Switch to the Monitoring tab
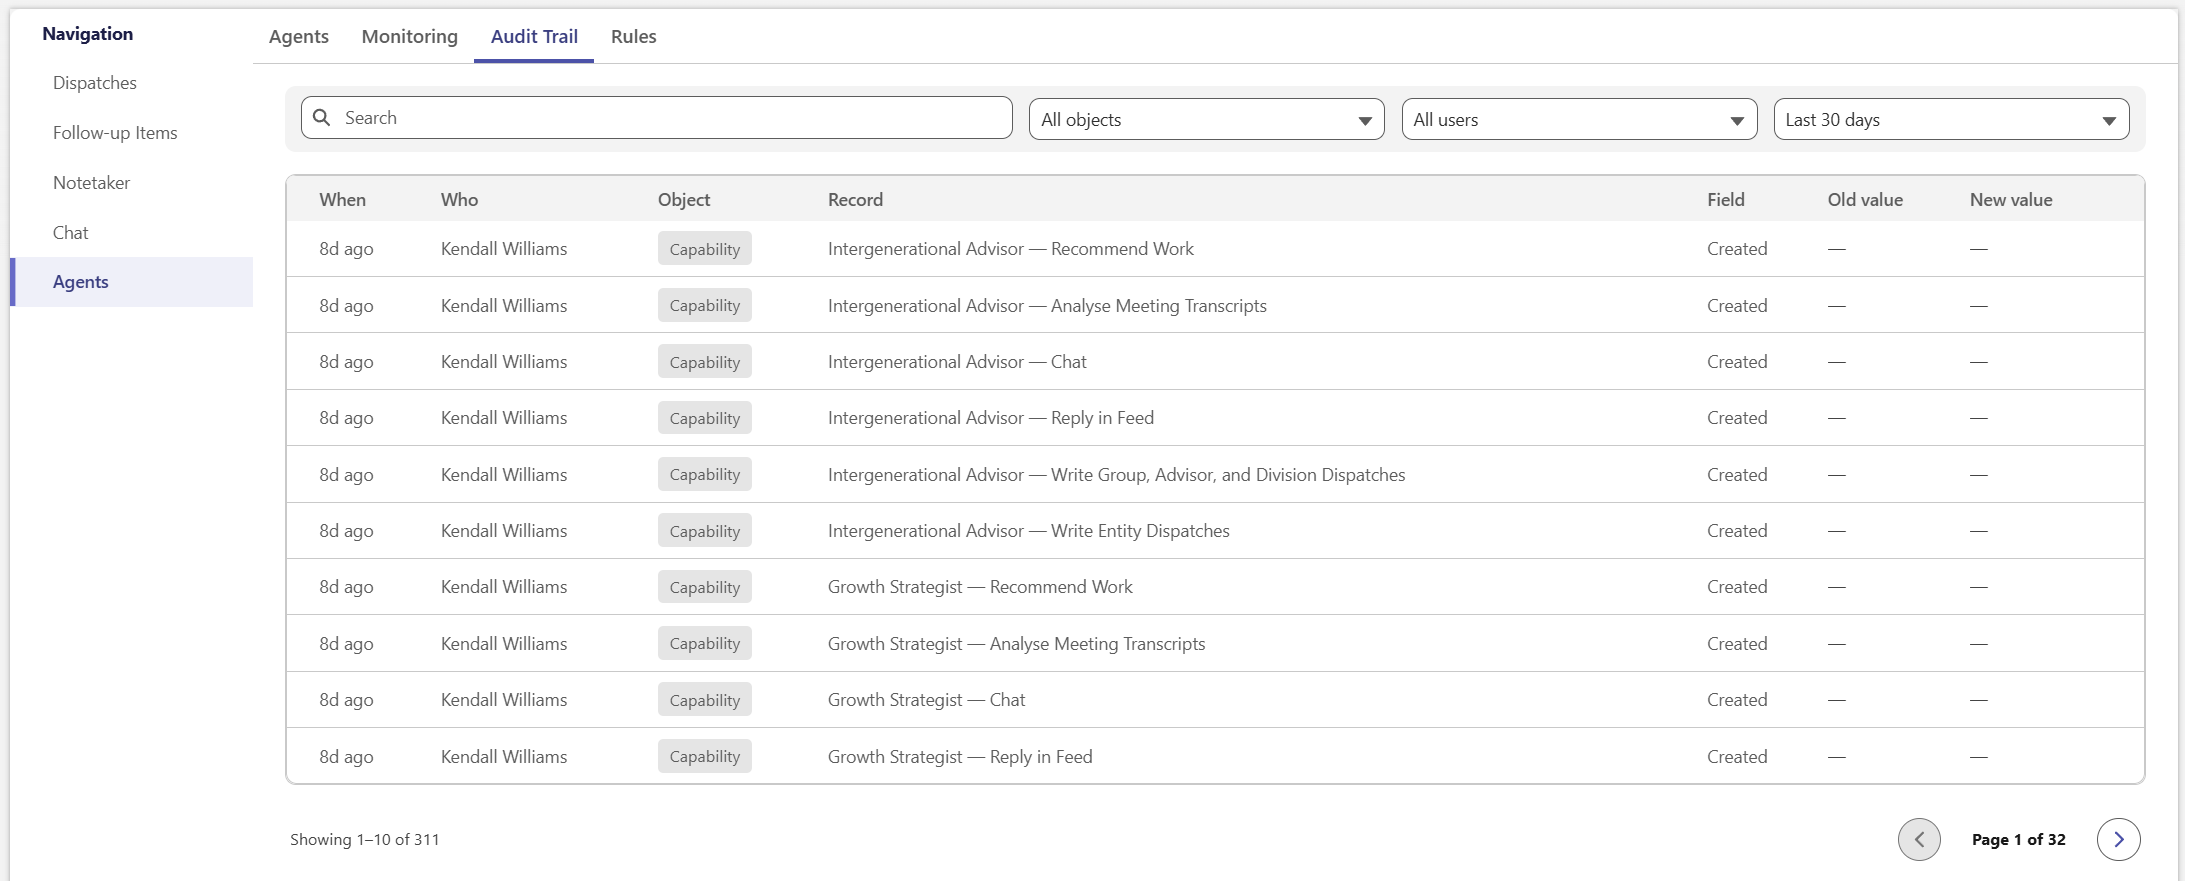Screen dimensions: 2185x881 click(x=410, y=37)
